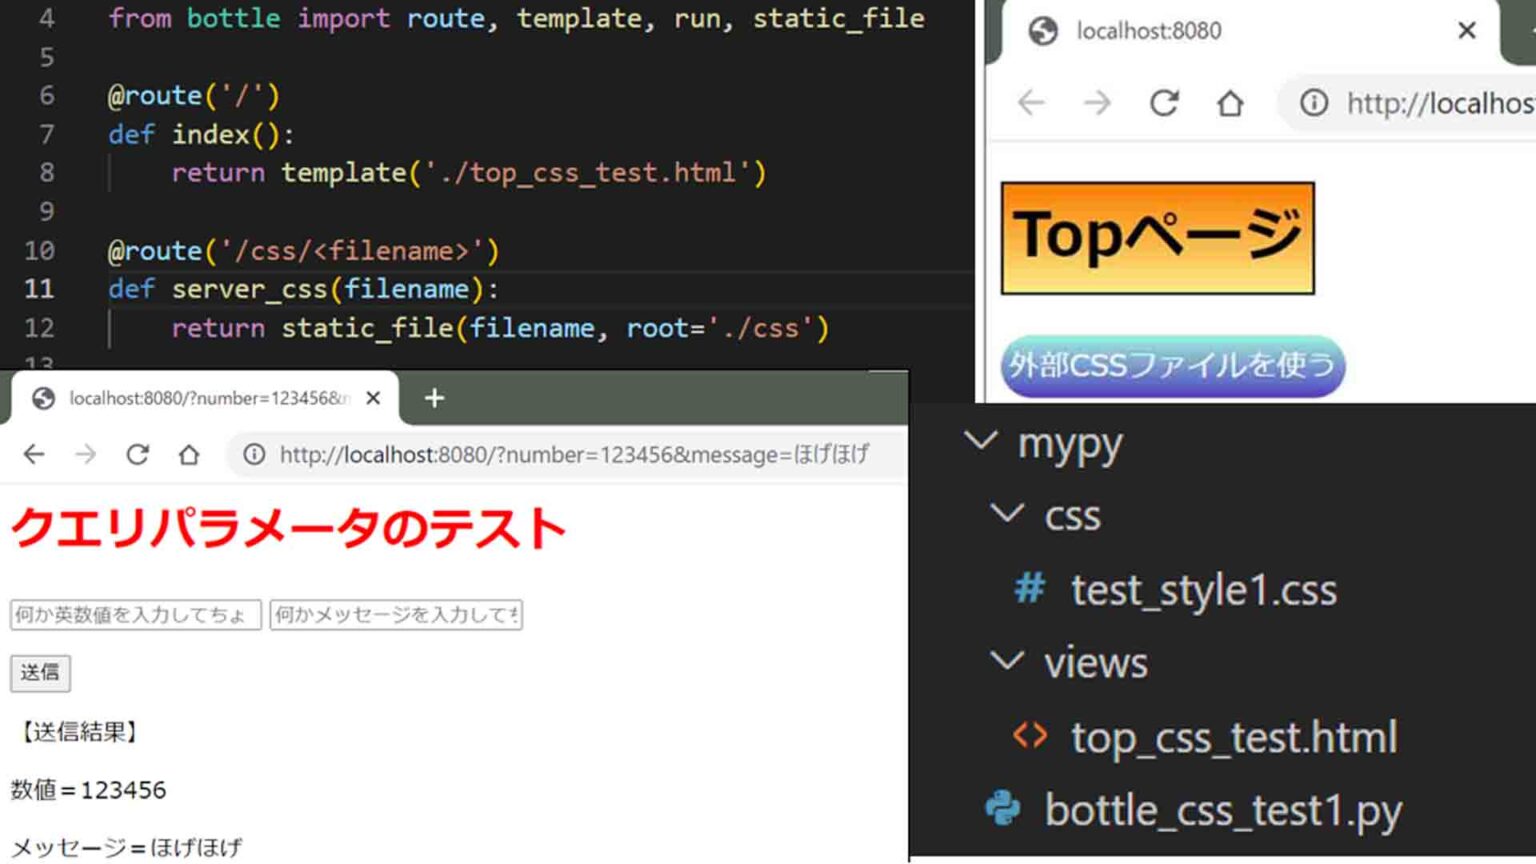This screenshot has width=1536, height=864.
Task: Click the message input field
Action: 396,615
